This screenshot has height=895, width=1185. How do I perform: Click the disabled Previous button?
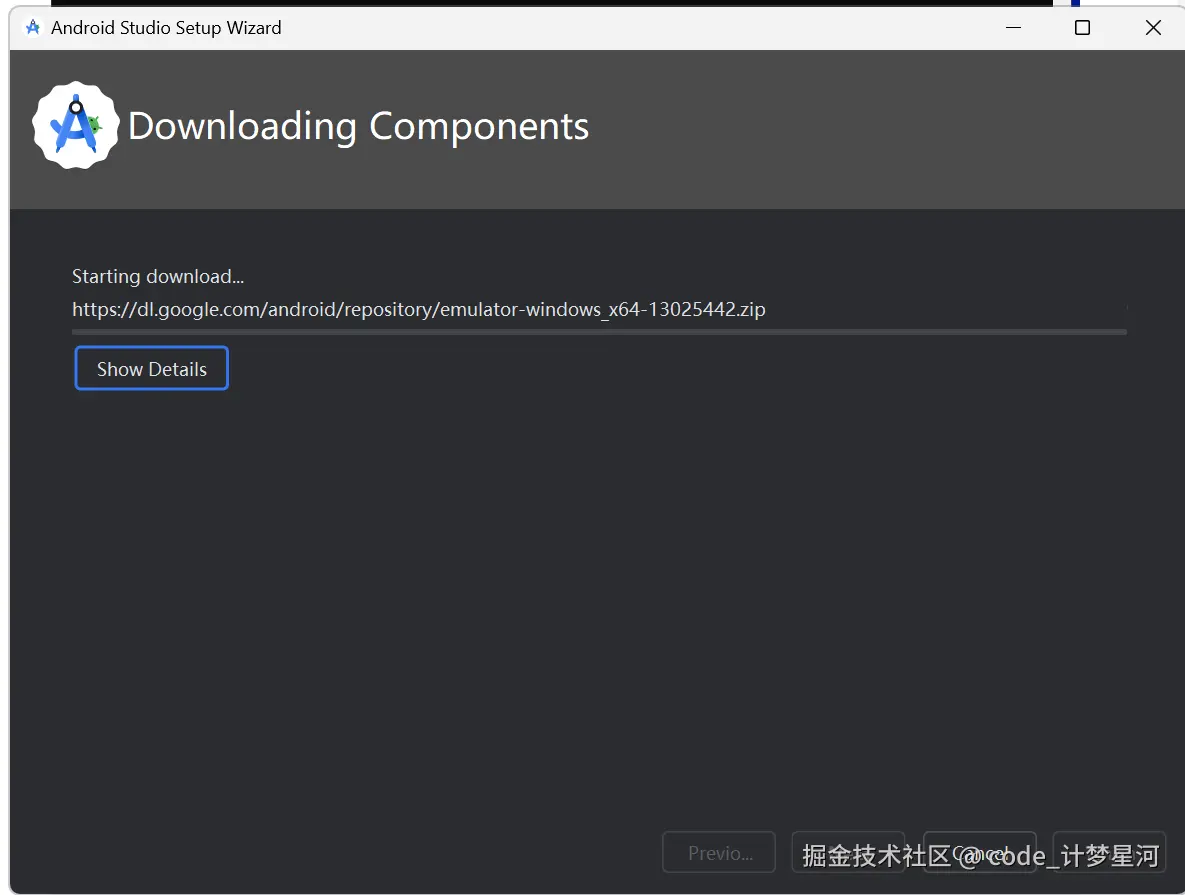click(x=719, y=853)
